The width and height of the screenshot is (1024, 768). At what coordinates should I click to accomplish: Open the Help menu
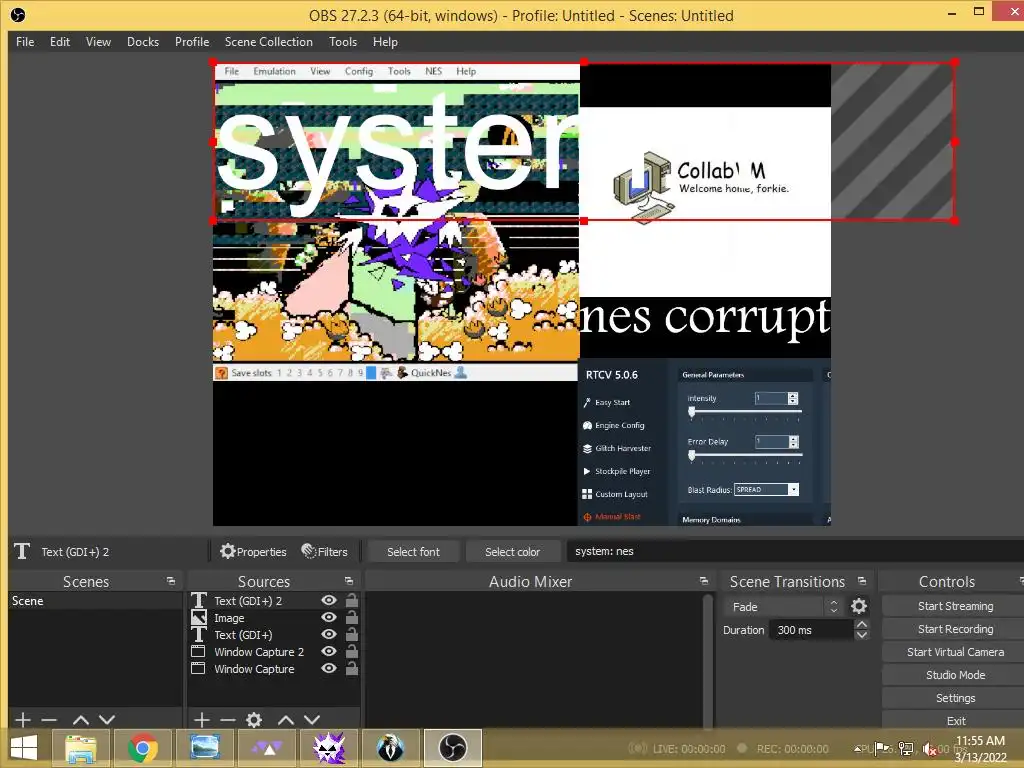tap(385, 42)
